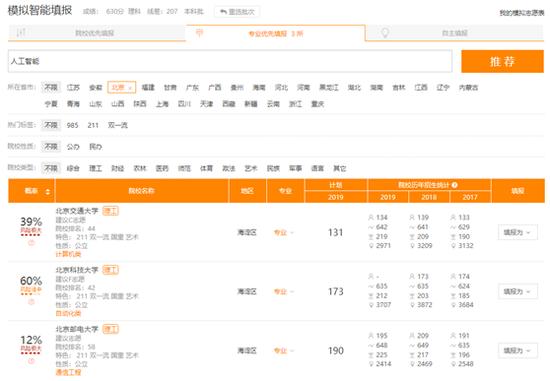Click the 自主填报 light bulb icon
Image resolution: width=550 pixels, height=381 pixels.
pyautogui.click(x=385, y=33)
